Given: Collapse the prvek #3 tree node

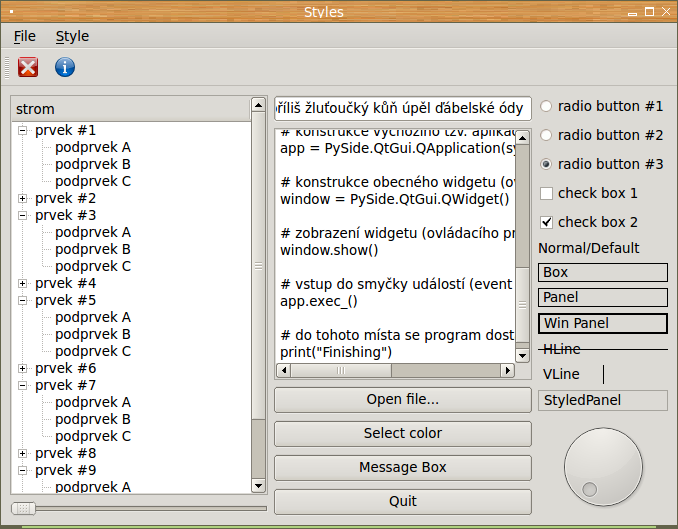Looking at the screenshot, I should (22, 215).
